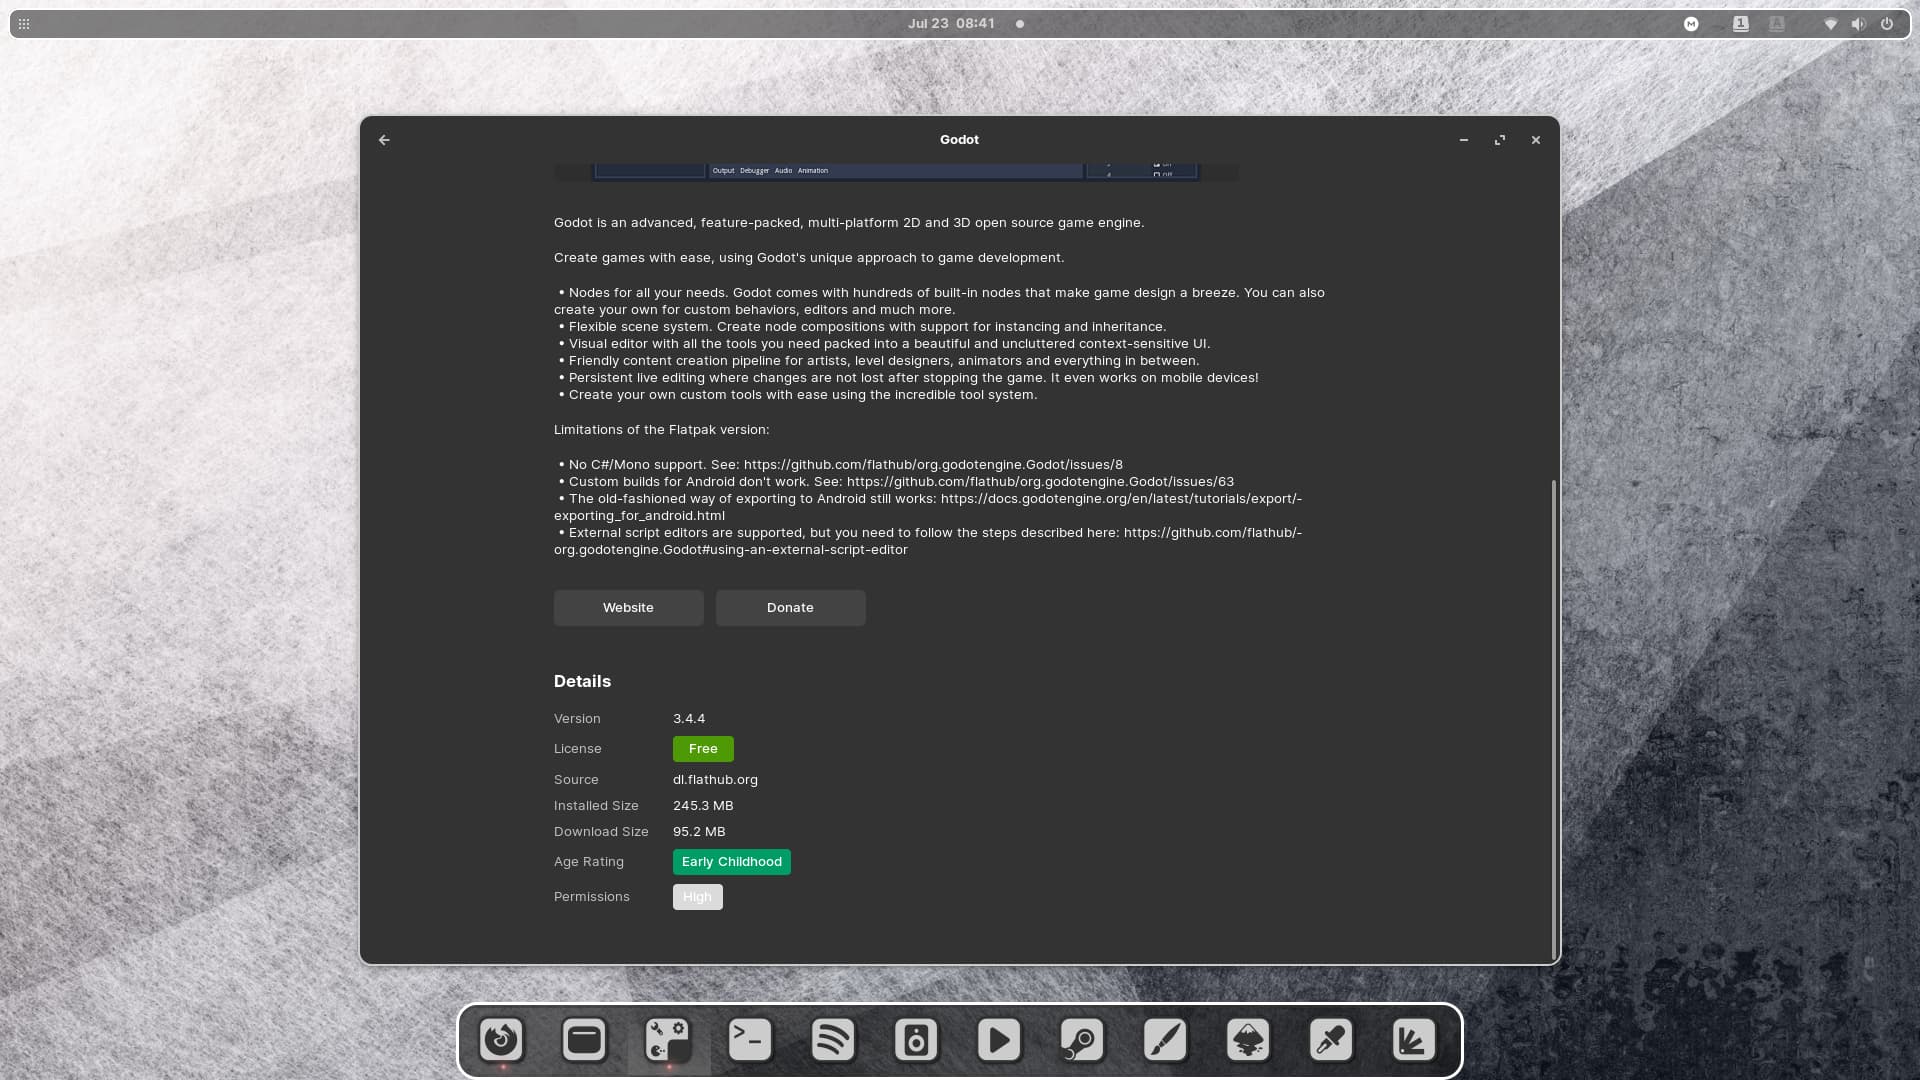Click the No C#/Mono support line
1920x1080 pixels.
(x=840, y=465)
